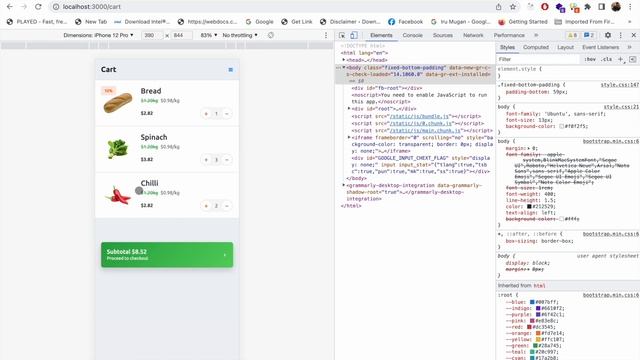Open the Getting Started bookmark
Viewport: 640px width, 360px height.
click(524, 22)
